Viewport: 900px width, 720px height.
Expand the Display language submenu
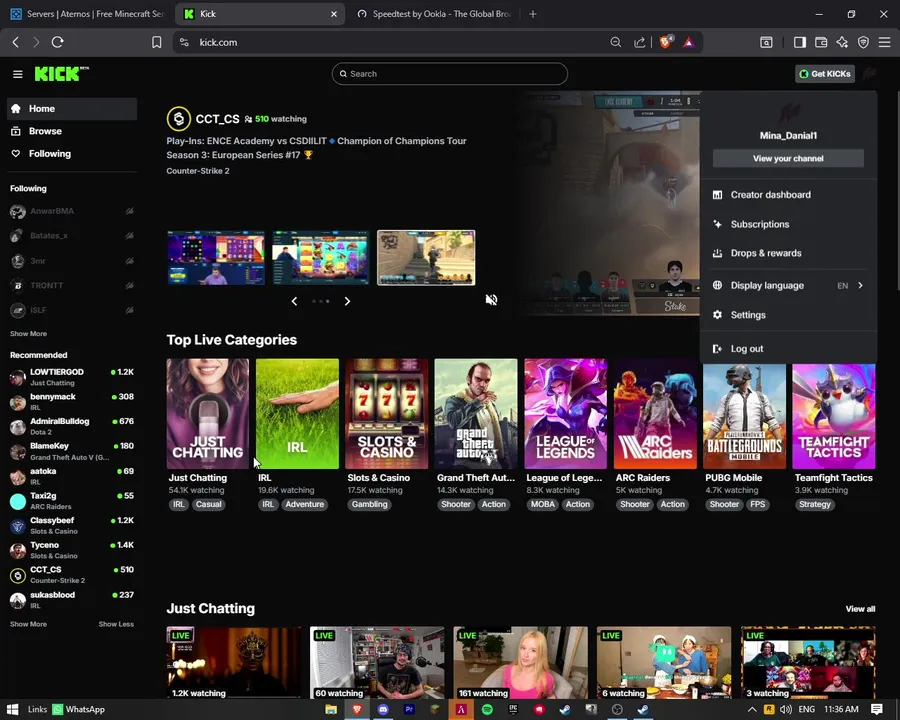click(788, 285)
